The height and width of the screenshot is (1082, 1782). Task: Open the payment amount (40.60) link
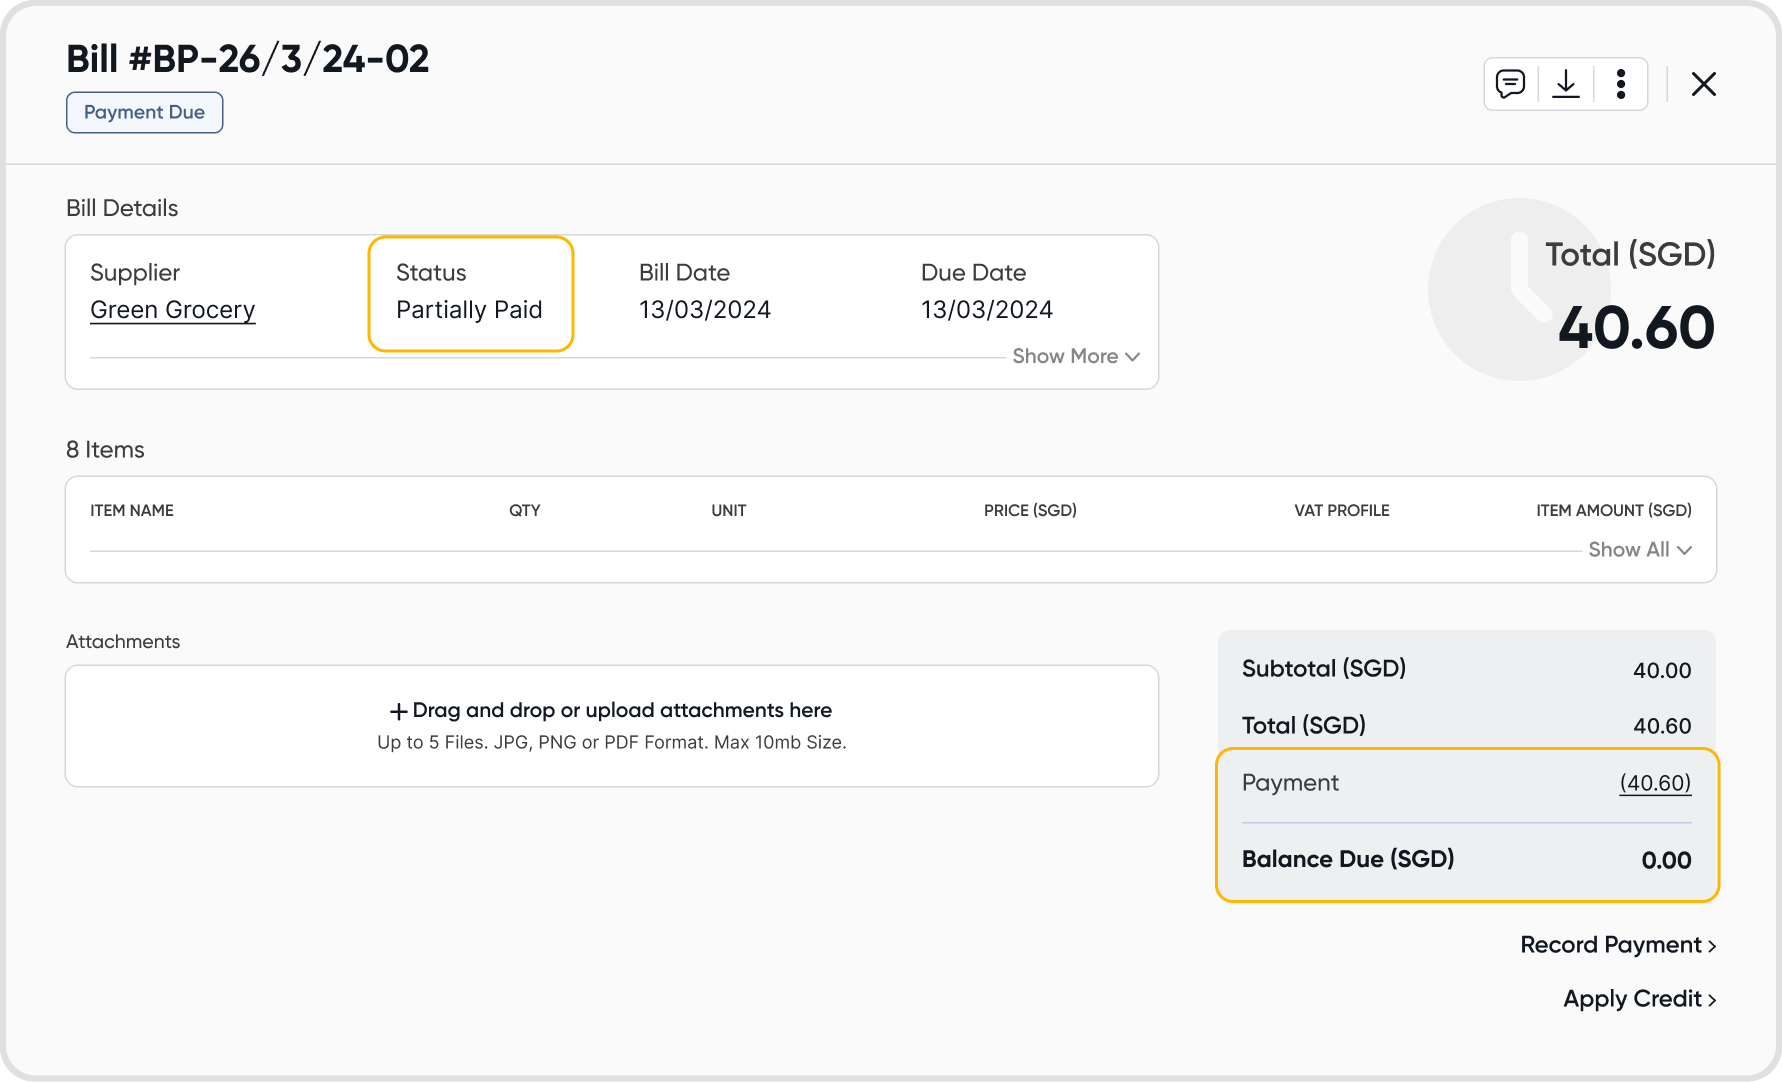pyautogui.click(x=1655, y=783)
